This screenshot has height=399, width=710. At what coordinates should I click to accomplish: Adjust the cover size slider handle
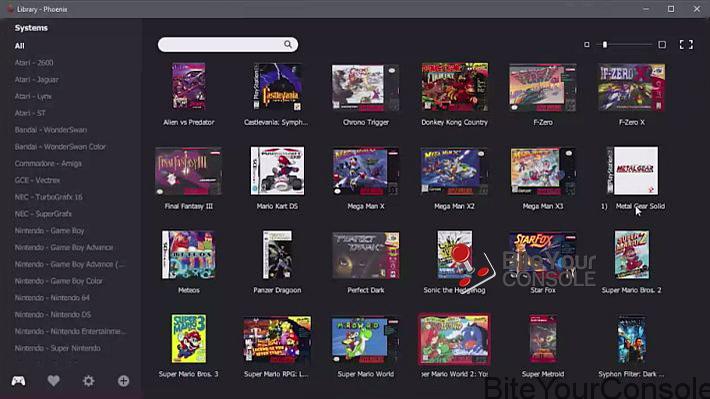pyautogui.click(x=605, y=44)
